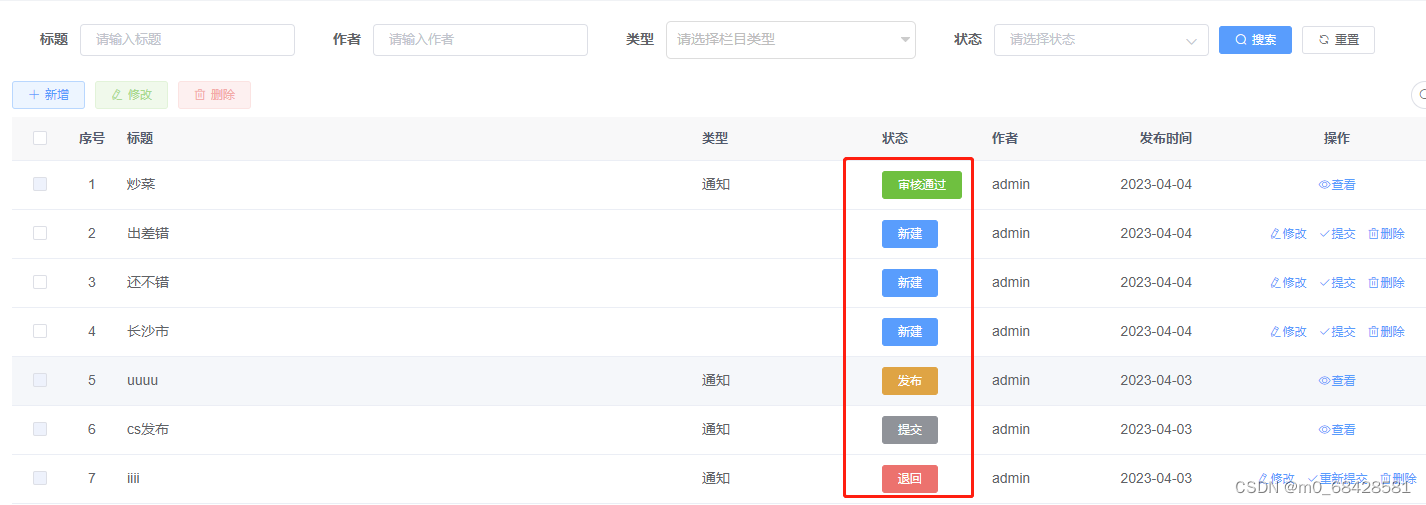
Task: Open the 状态 status dropdown
Action: point(1101,40)
